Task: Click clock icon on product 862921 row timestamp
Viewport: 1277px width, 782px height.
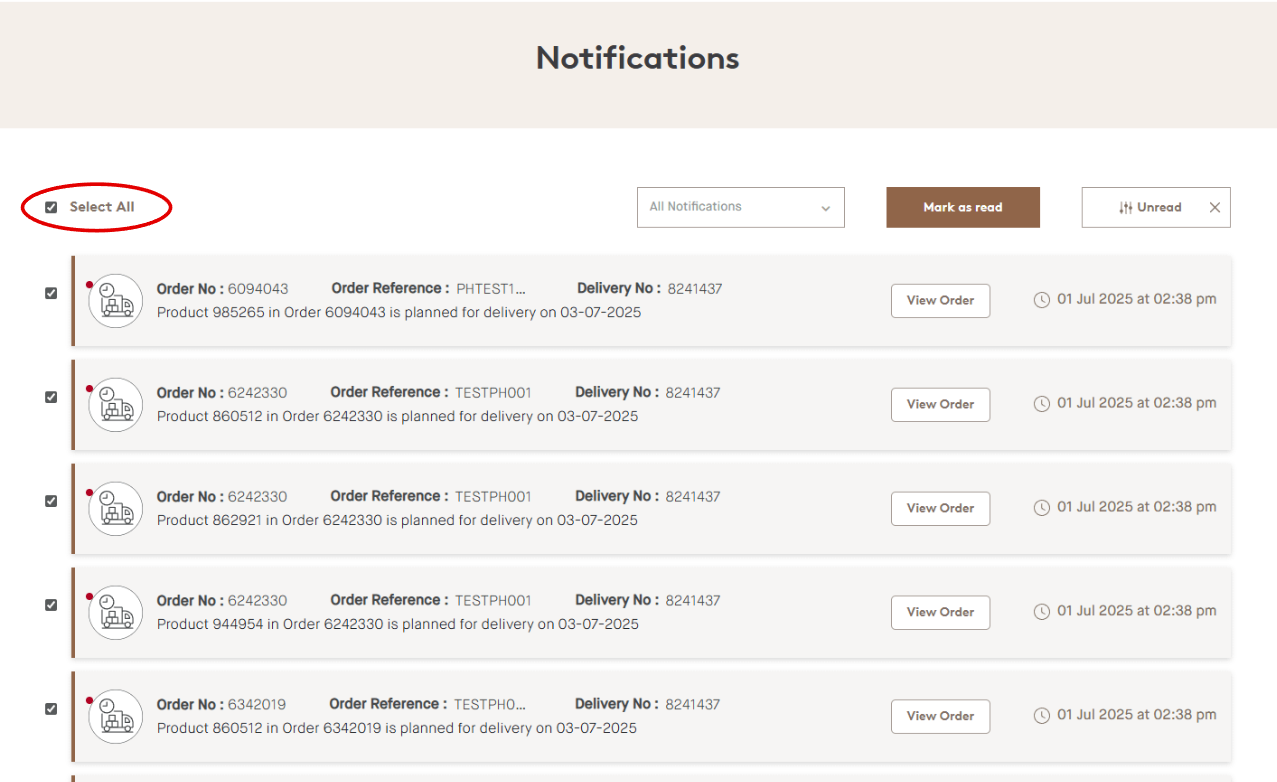Action: point(1042,508)
